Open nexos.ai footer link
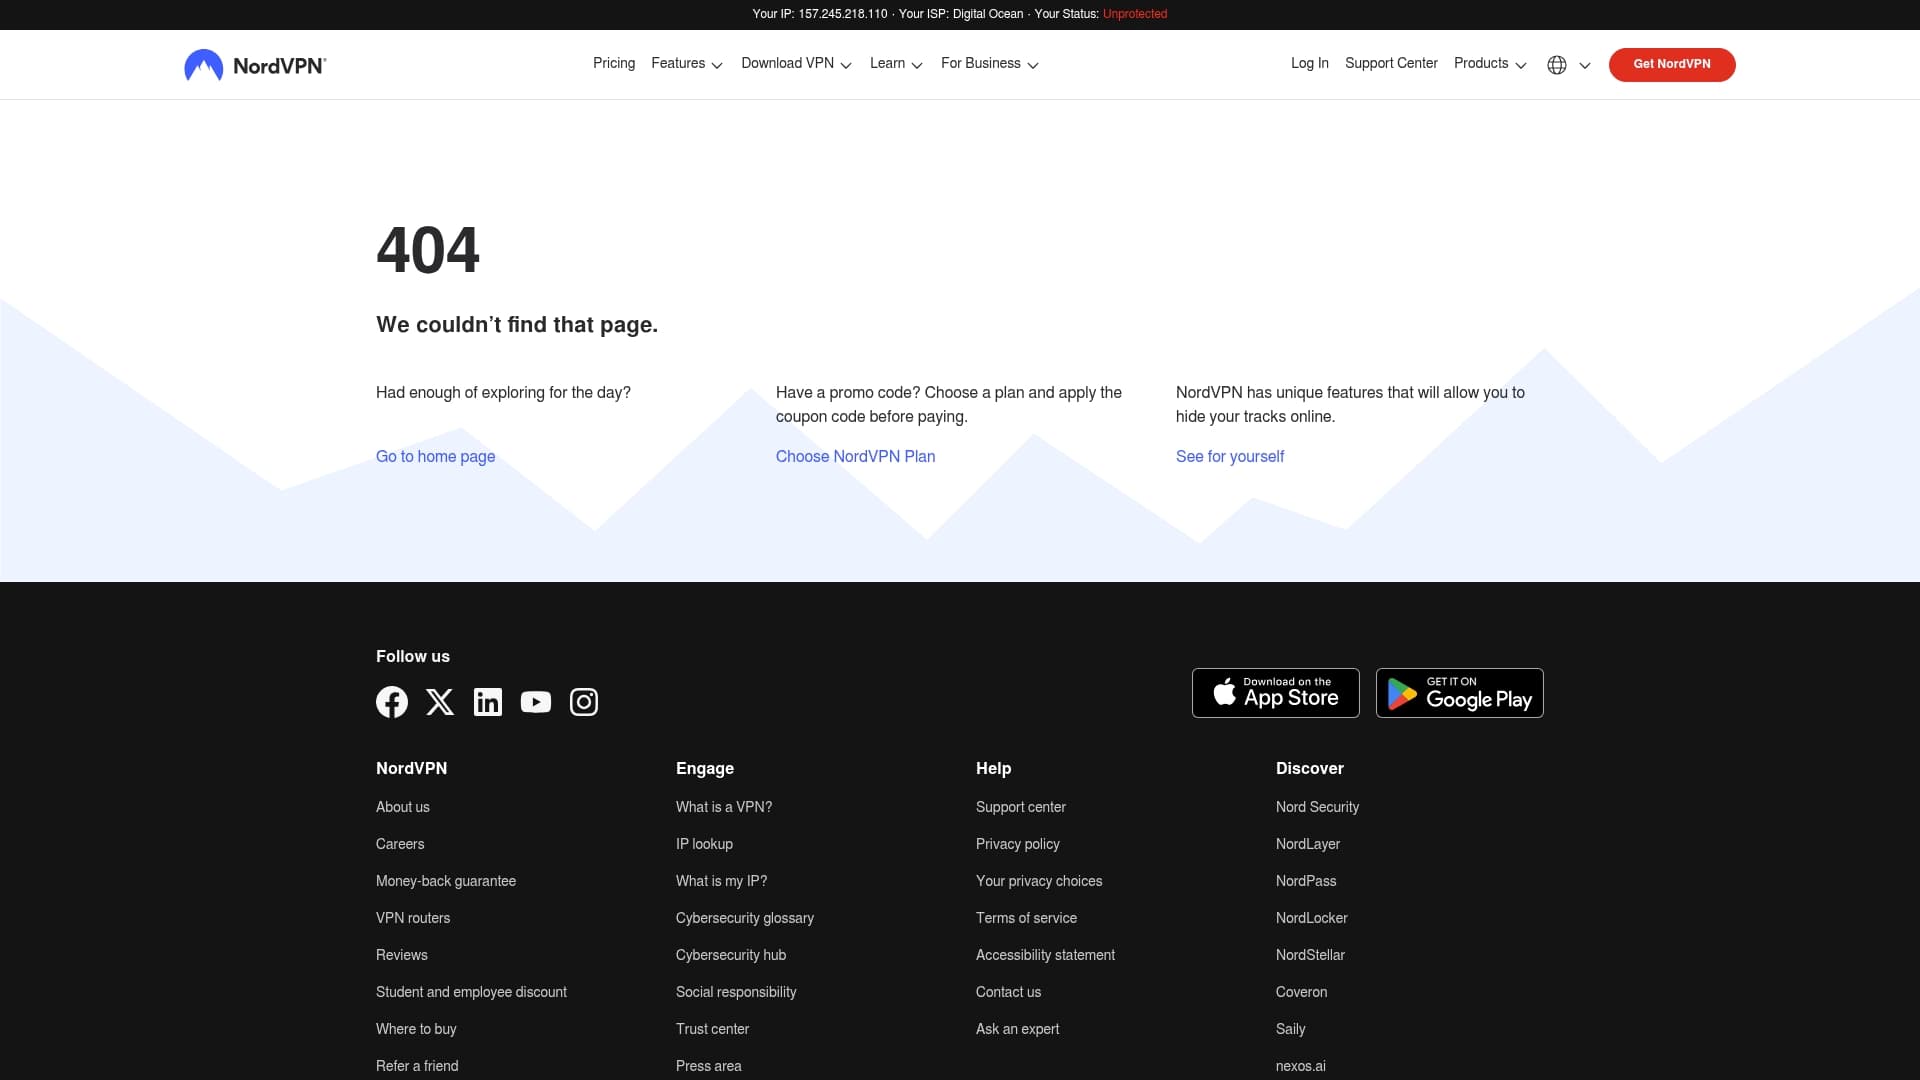1920x1080 pixels. [1301, 1066]
